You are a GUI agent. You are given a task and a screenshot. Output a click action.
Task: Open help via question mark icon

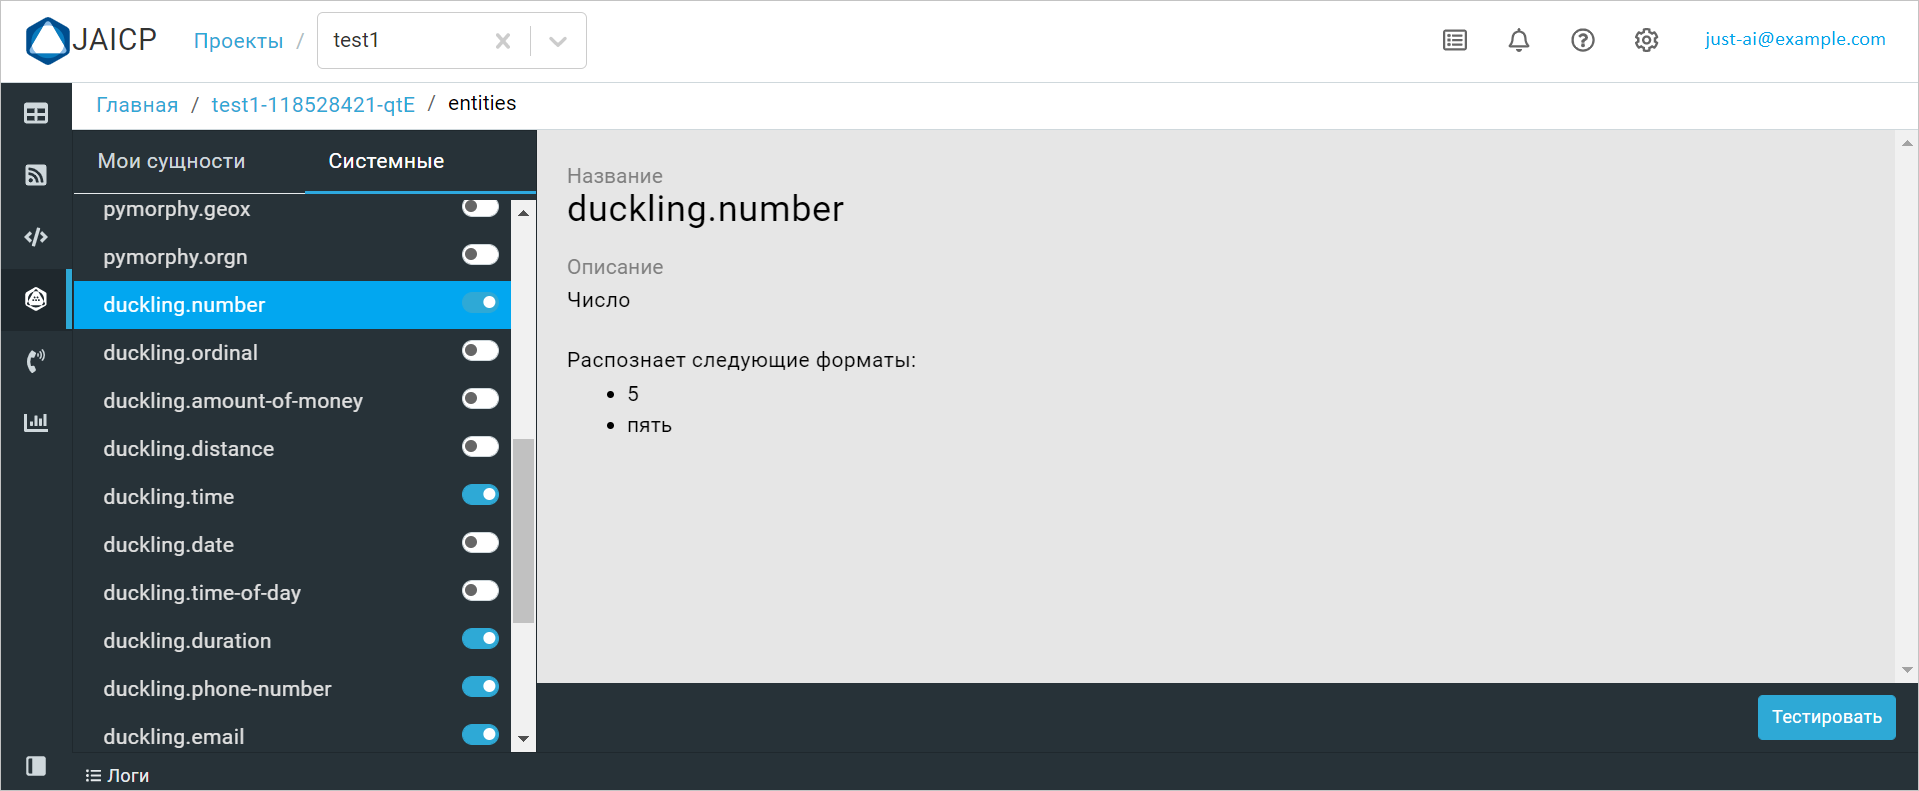coord(1582,40)
